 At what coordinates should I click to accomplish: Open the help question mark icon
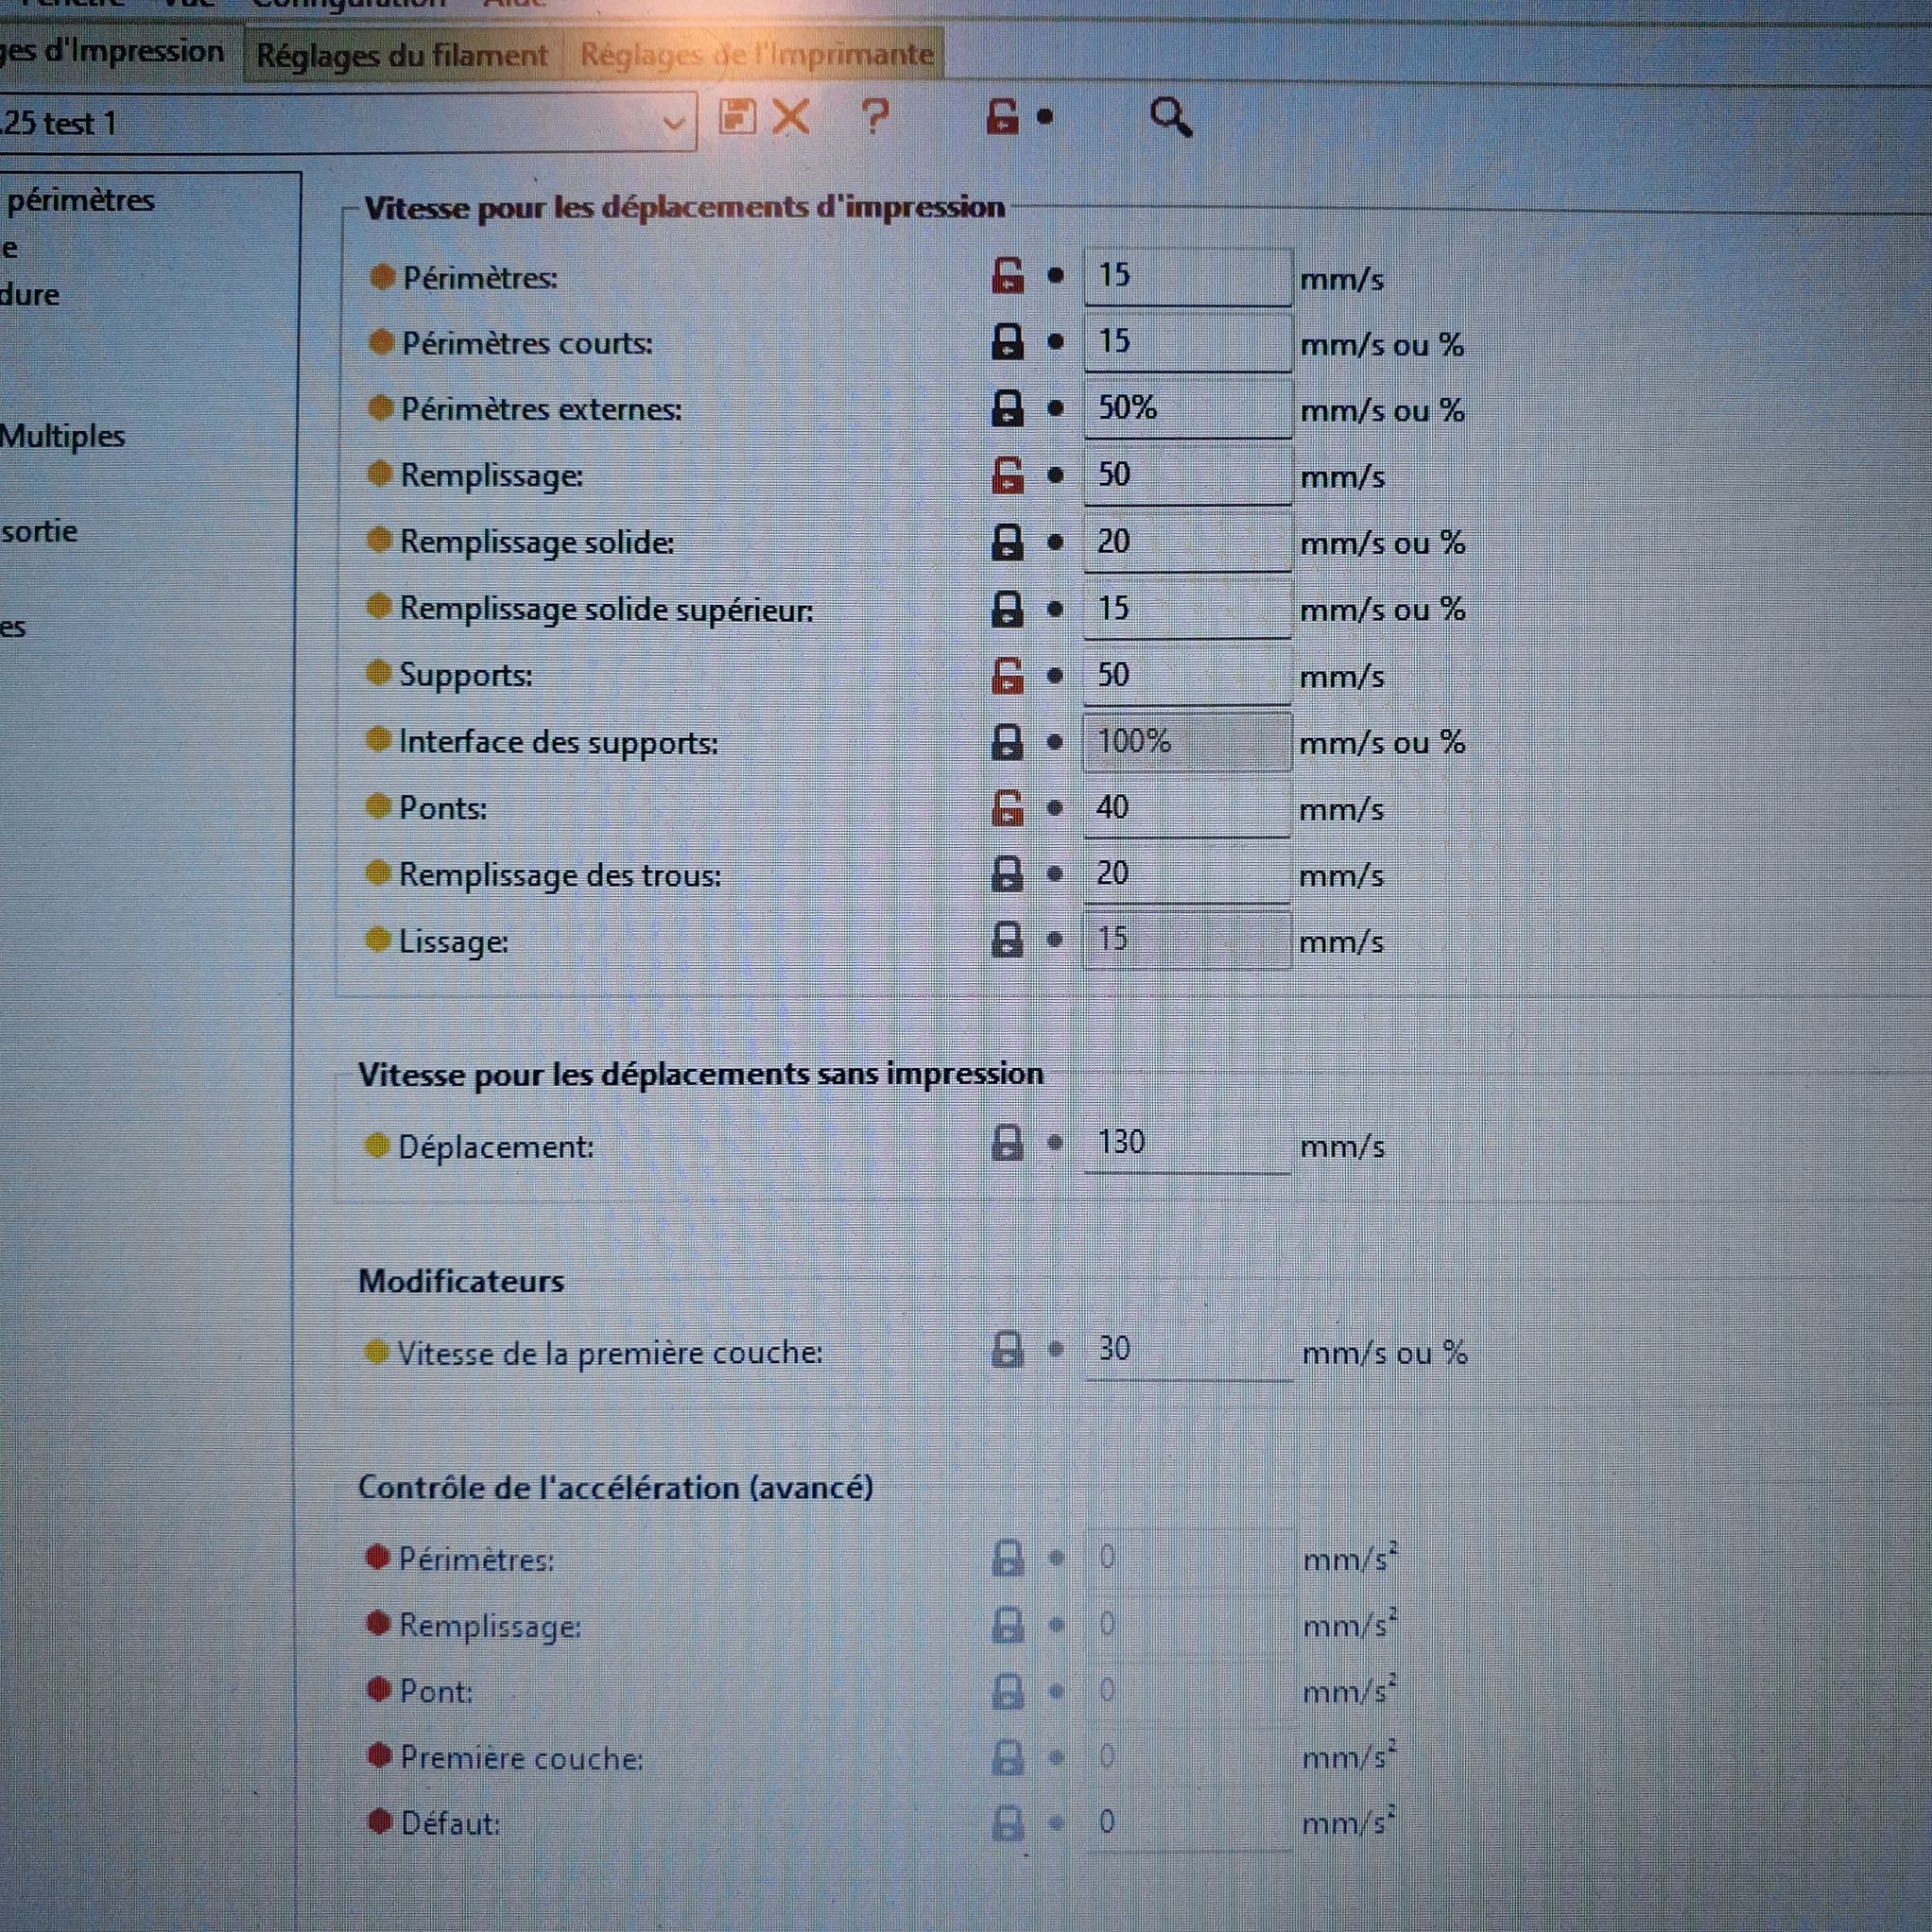tap(875, 117)
